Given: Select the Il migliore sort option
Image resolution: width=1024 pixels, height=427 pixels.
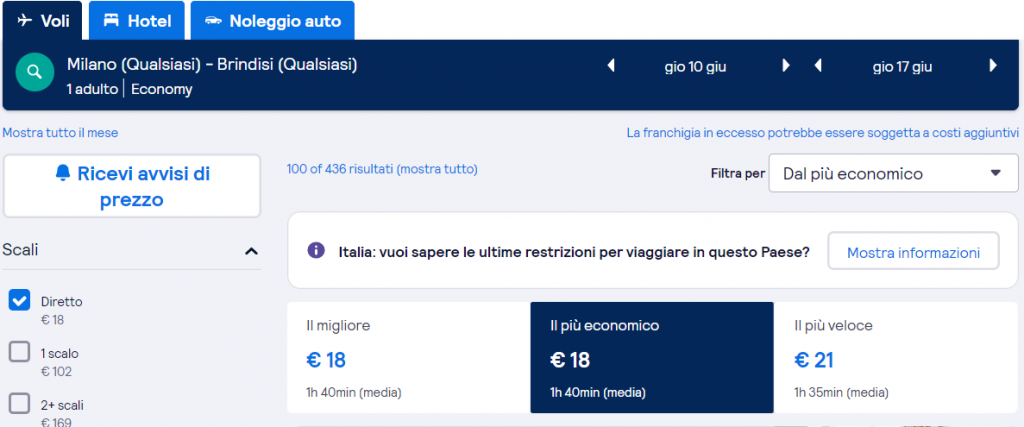Looking at the screenshot, I should pos(408,357).
